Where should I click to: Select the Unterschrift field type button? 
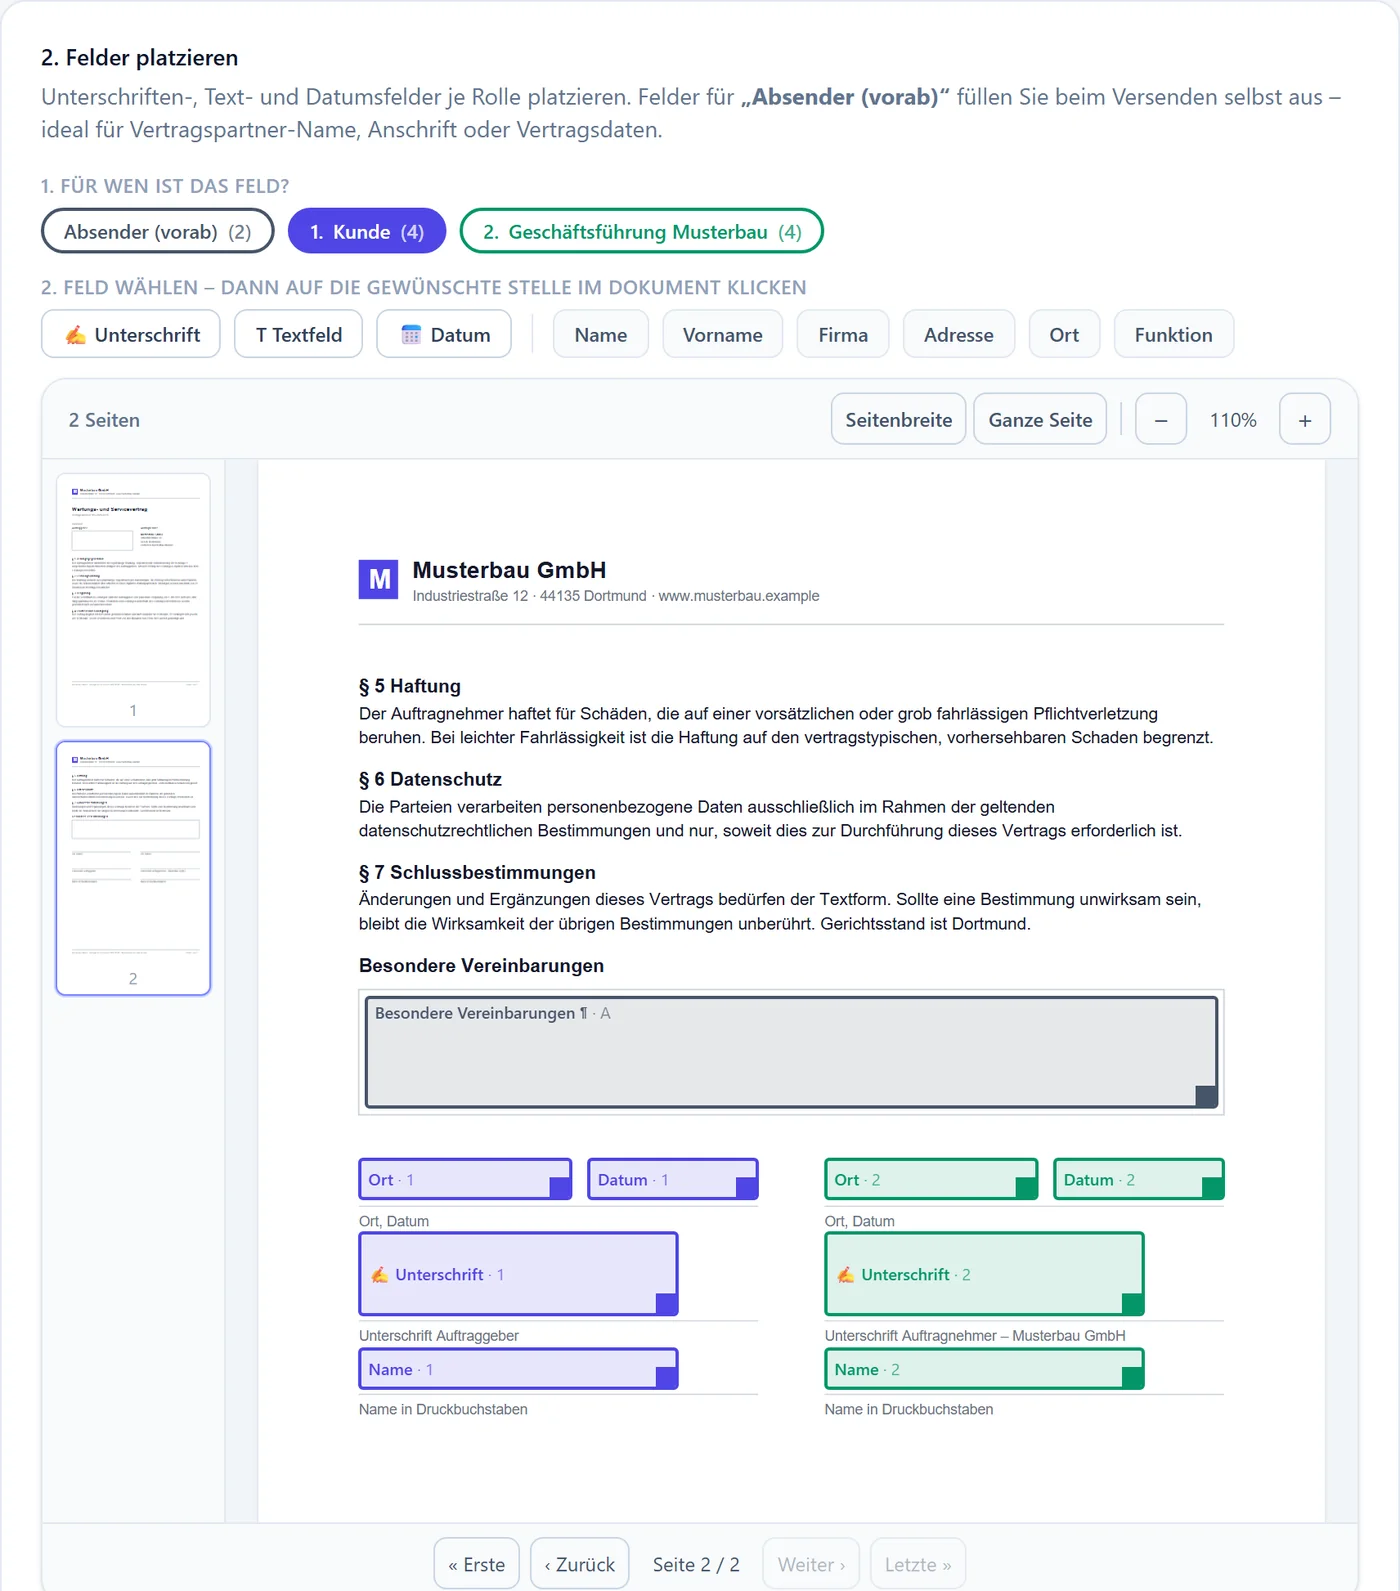[x=131, y=334]
